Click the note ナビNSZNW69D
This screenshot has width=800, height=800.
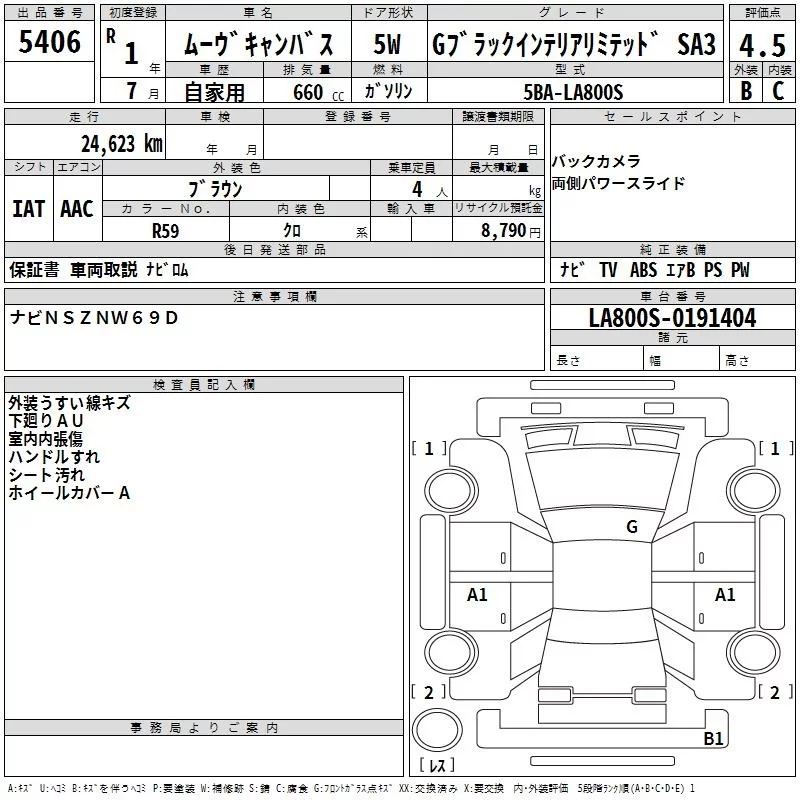coord(94,318)
